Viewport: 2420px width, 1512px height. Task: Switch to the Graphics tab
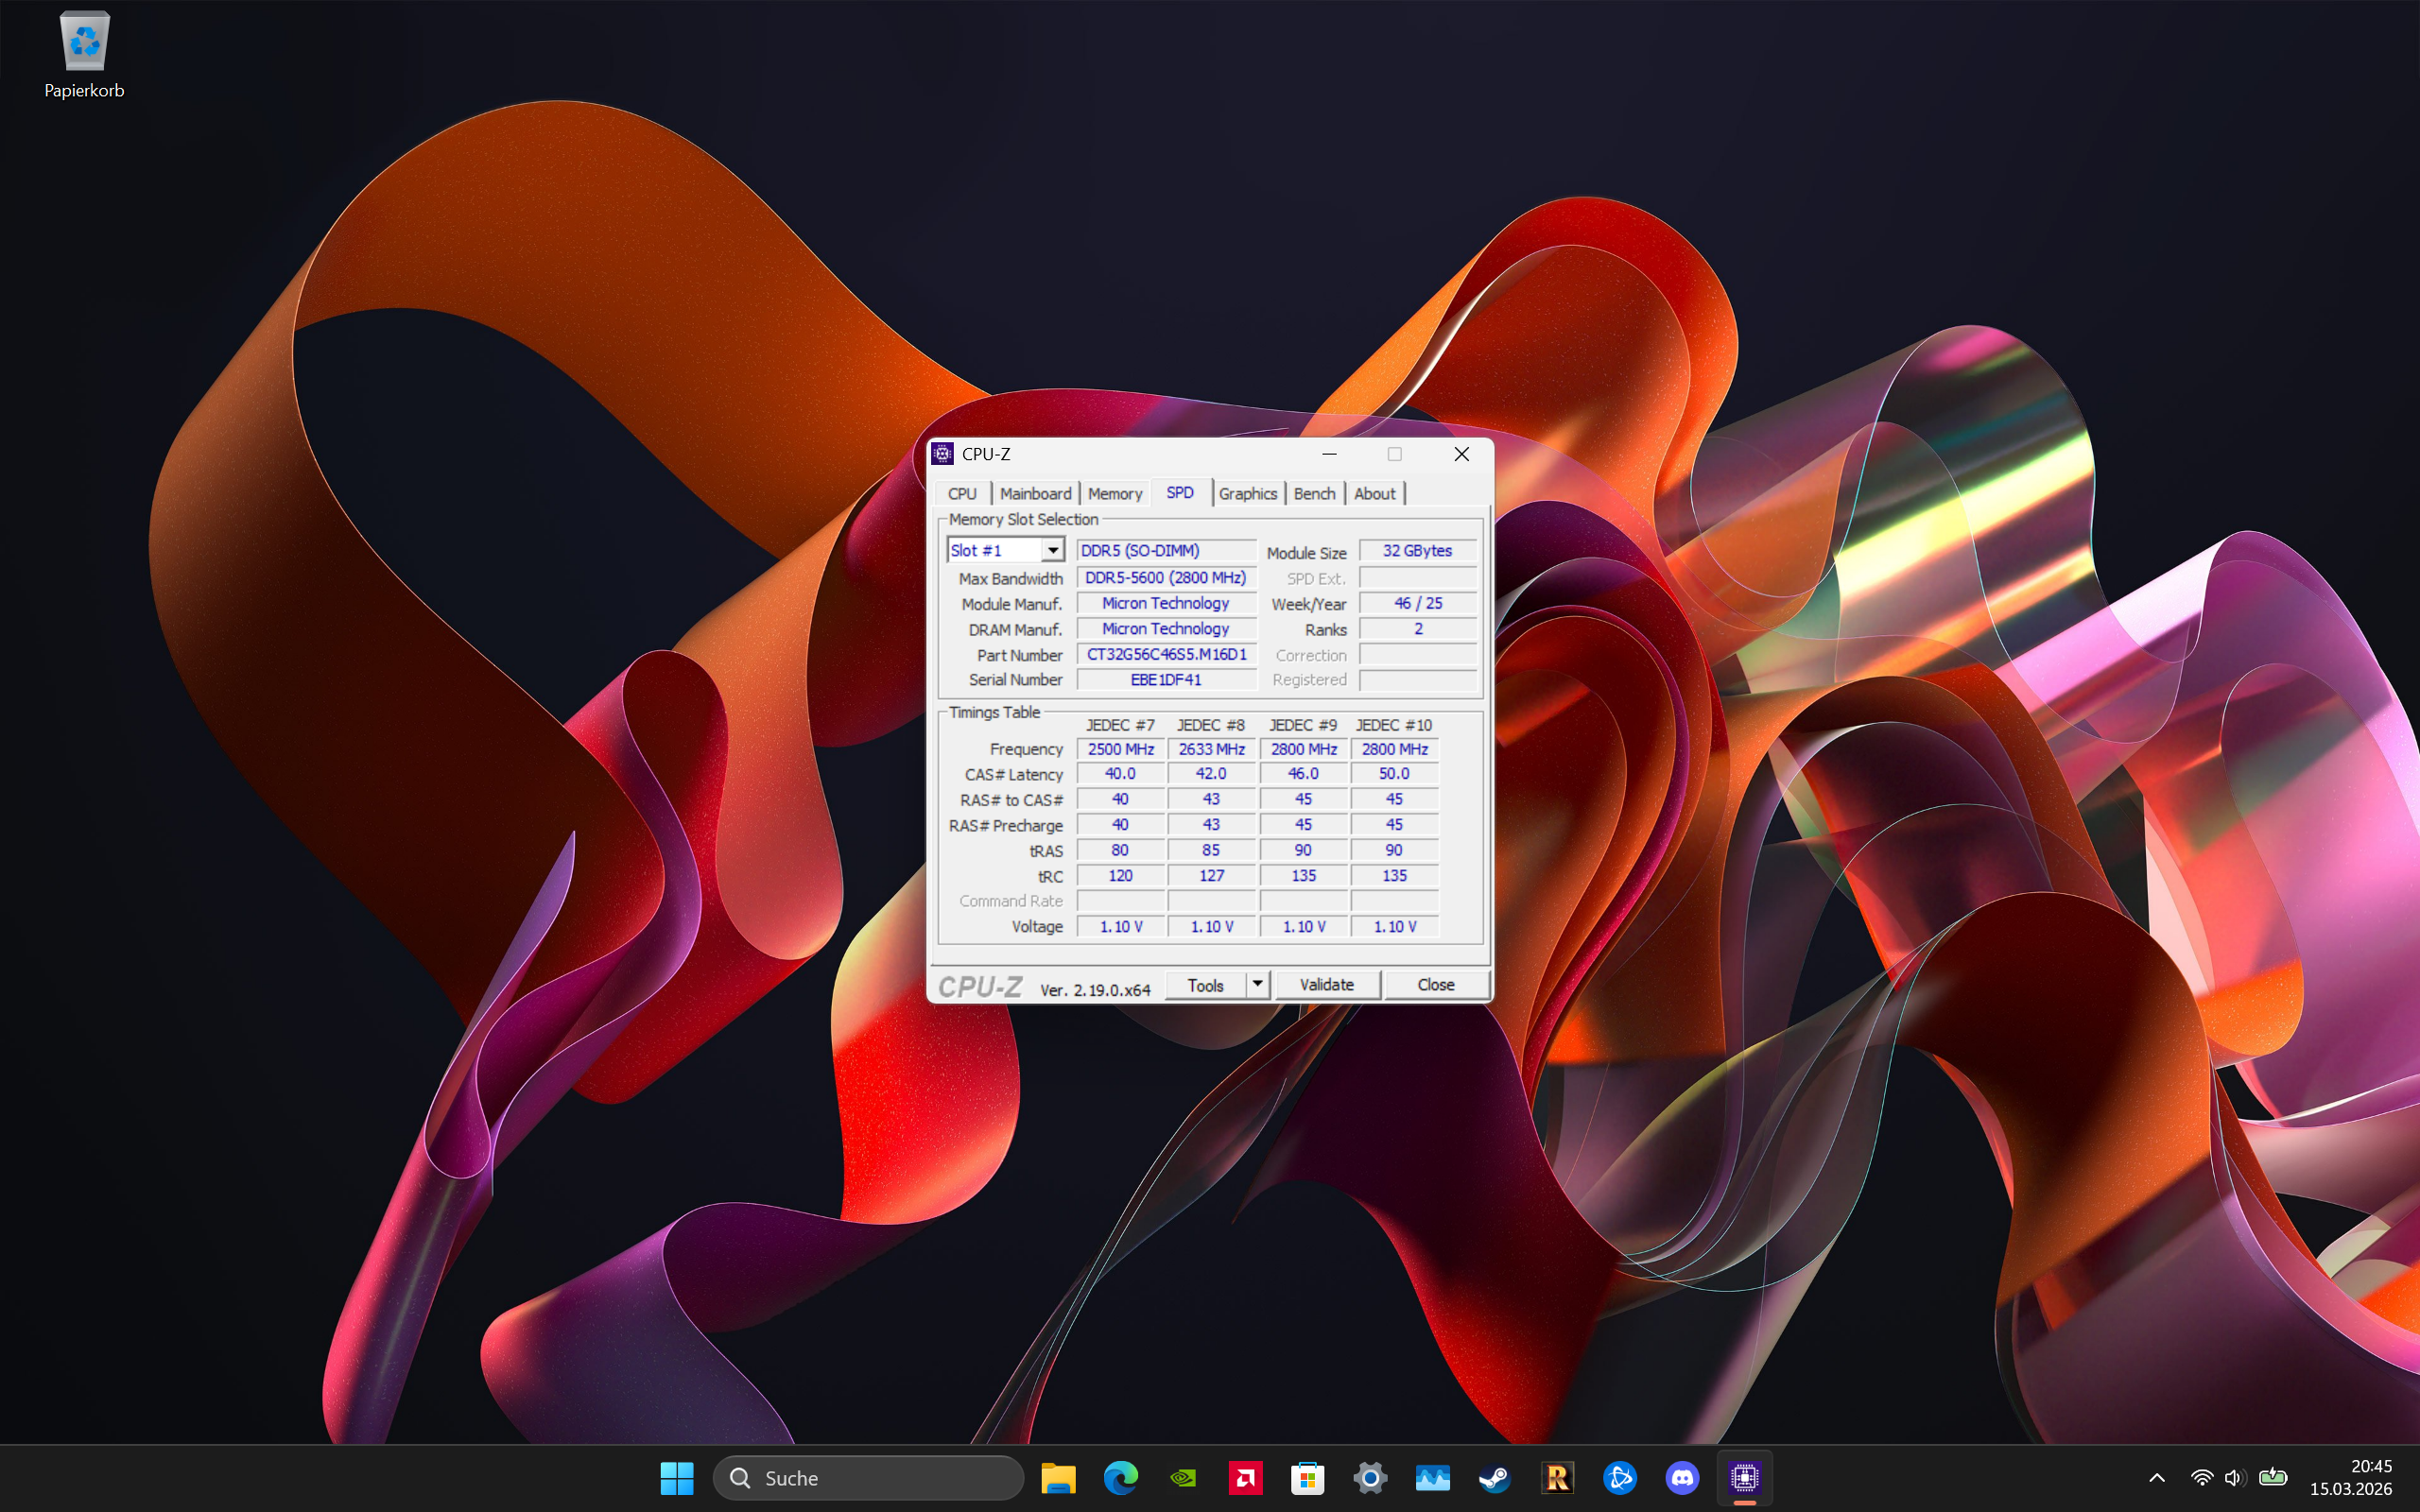pyautogui.click(x=1247, y=493)
